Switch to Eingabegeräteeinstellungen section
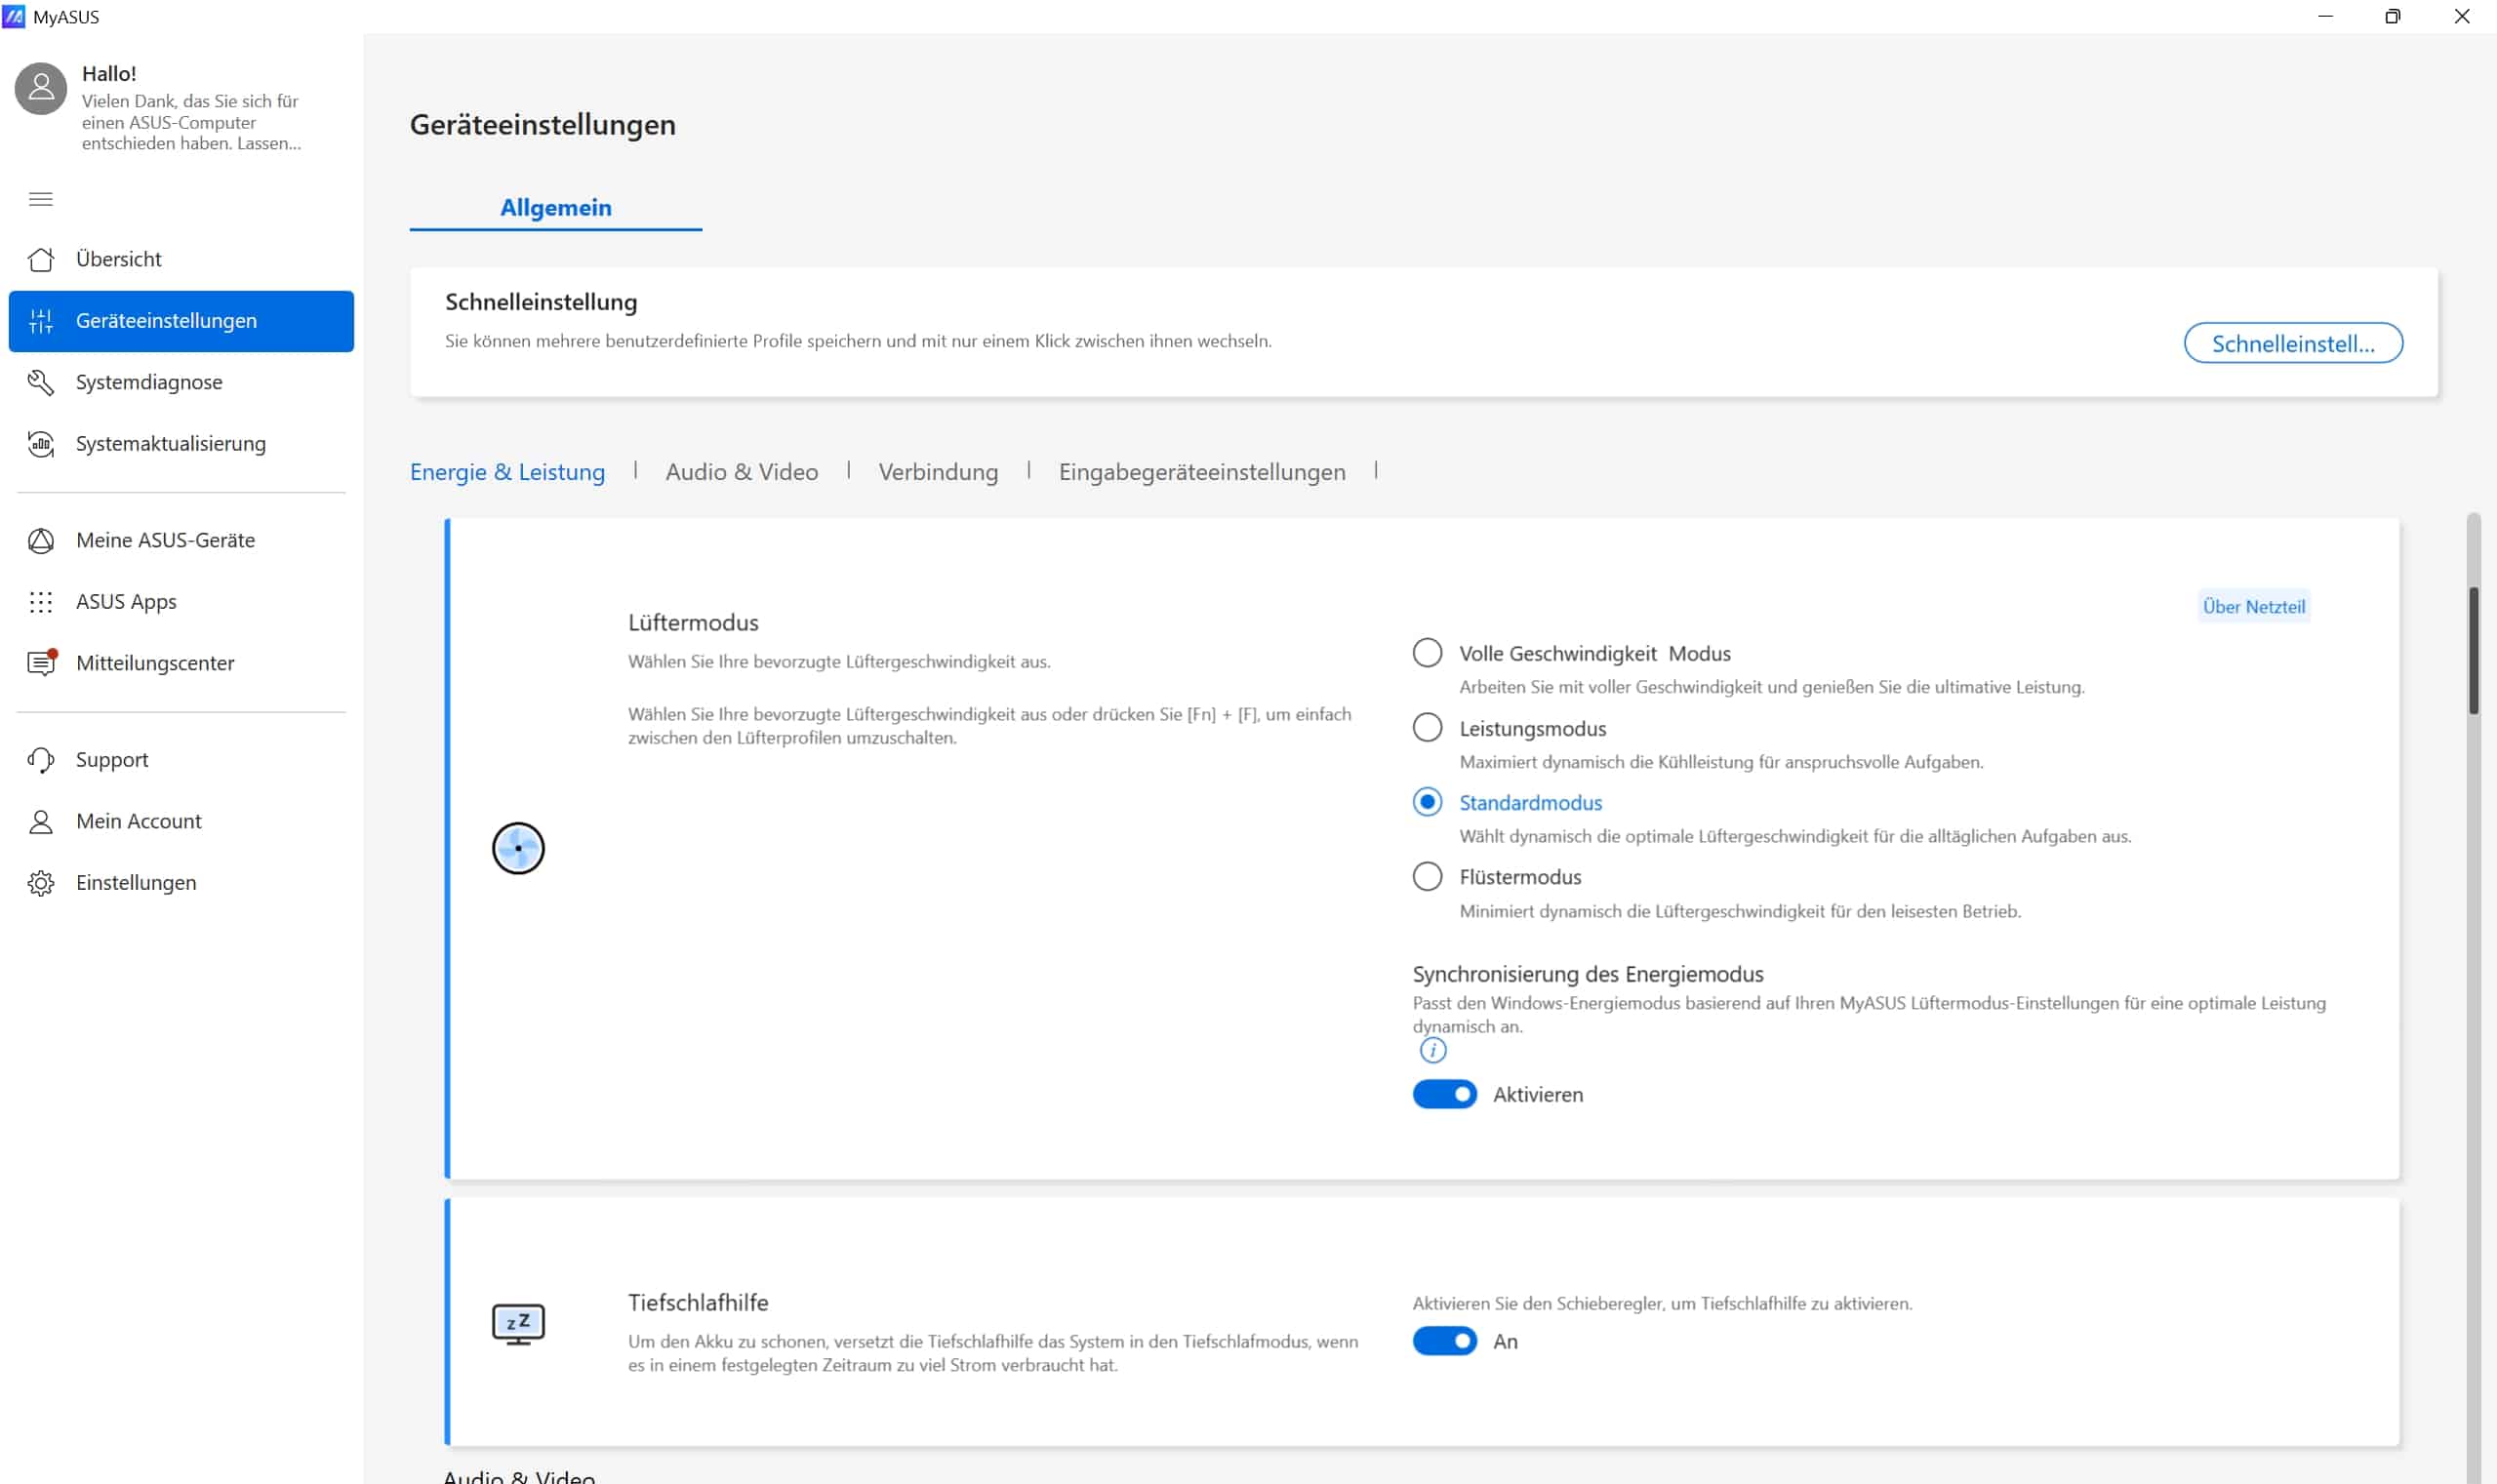This screenshot has width=2497, height=1484. coord(1201,472)
